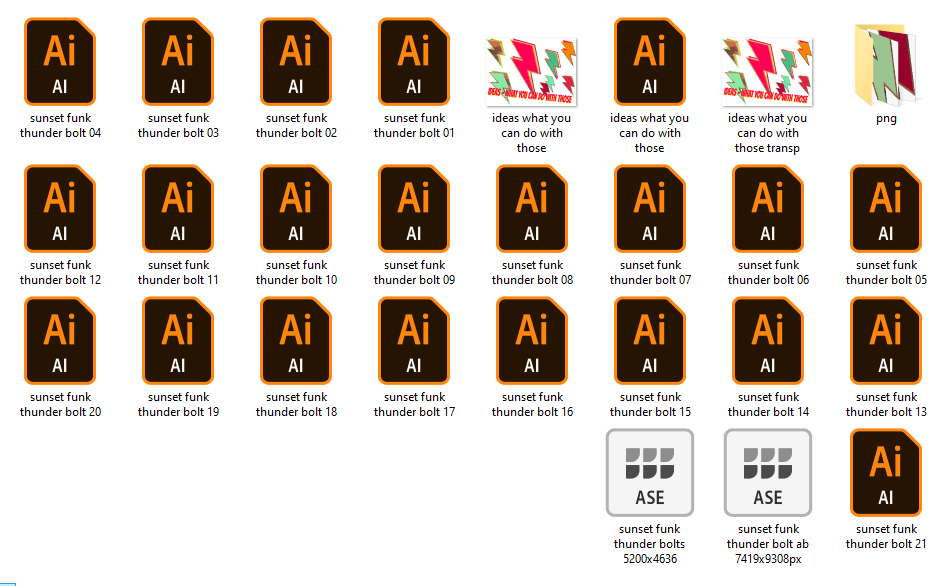The height and width of the screenshot is (586, 945).
Task: Select the sunset funk thunder bolt 21 file
Action: pyautogui.click(x=885, y=472)
